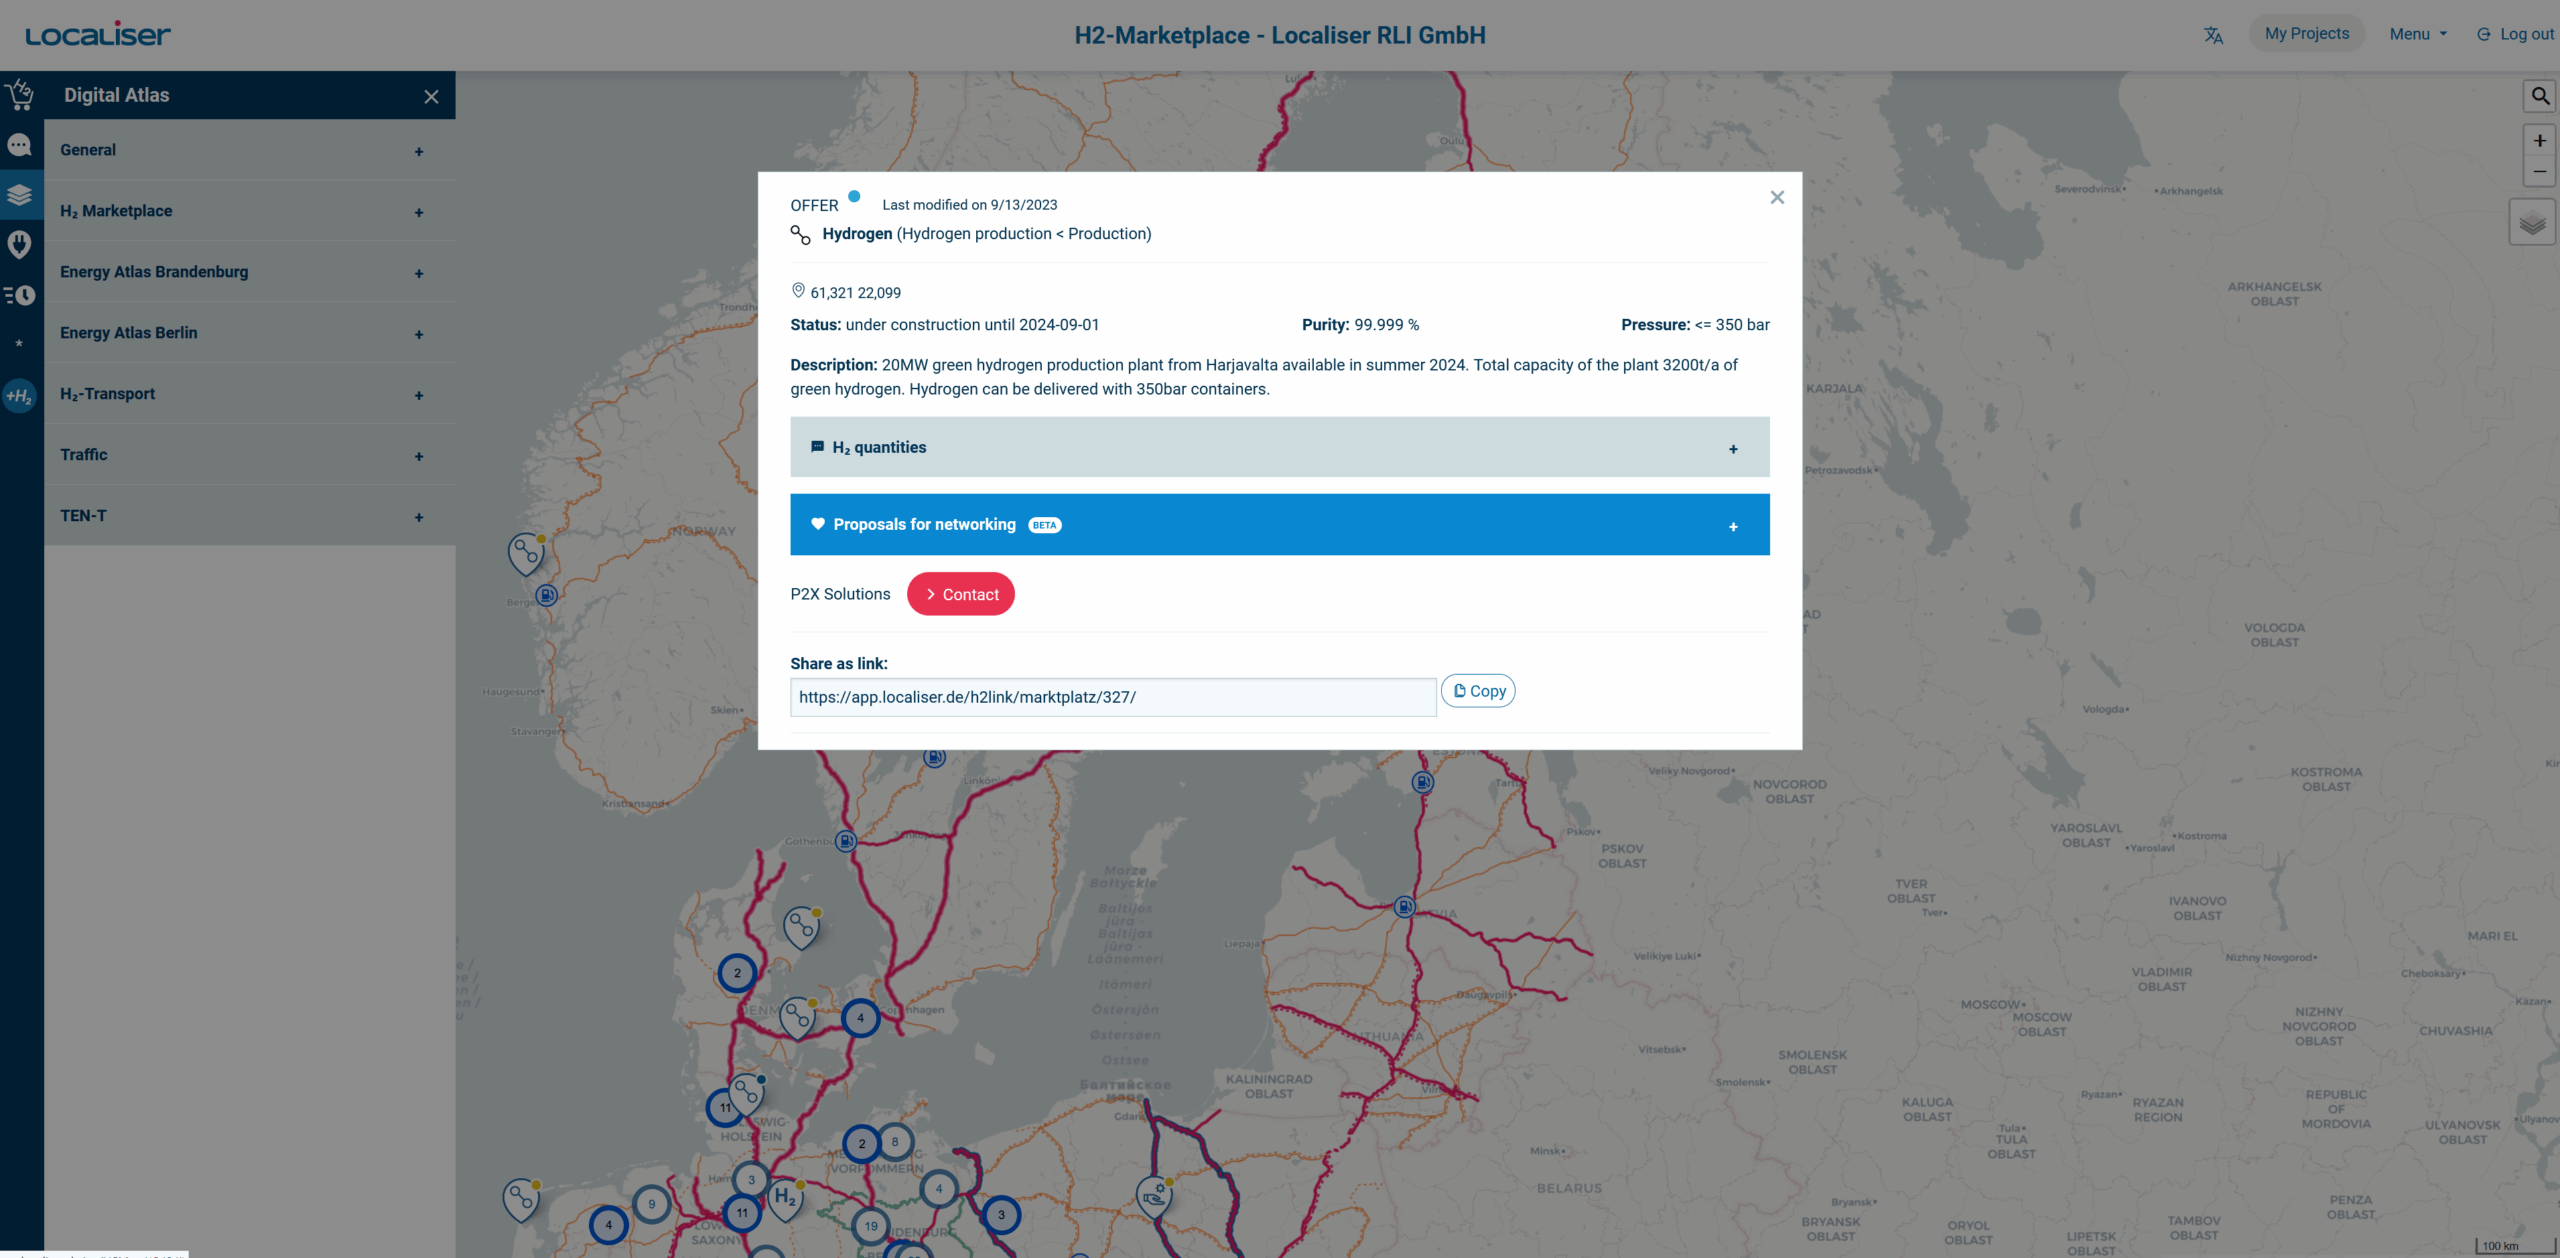Open the map search magnifier icon
Viewport: 2560px width, 1258px height.
pyautogui.click(x=2539, y=96)
